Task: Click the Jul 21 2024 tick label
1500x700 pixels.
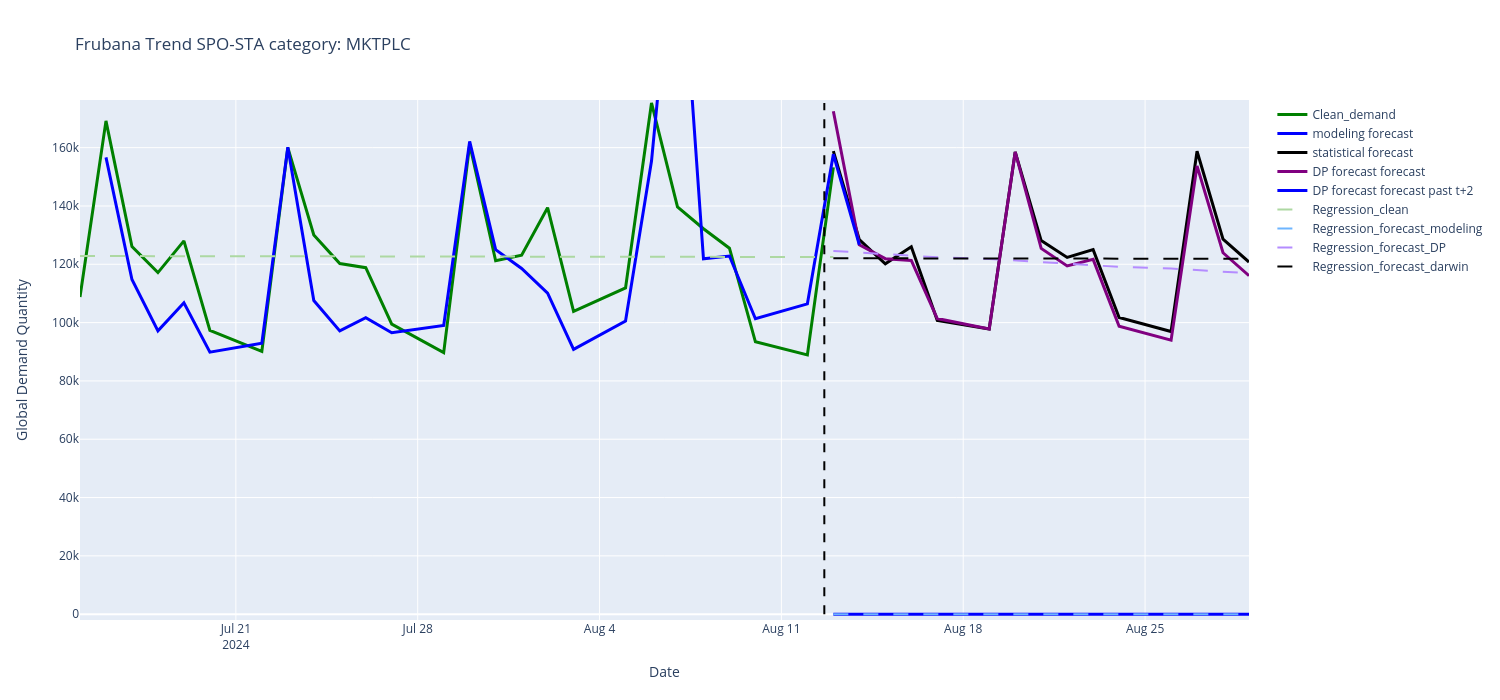Action: pos(236,636)
